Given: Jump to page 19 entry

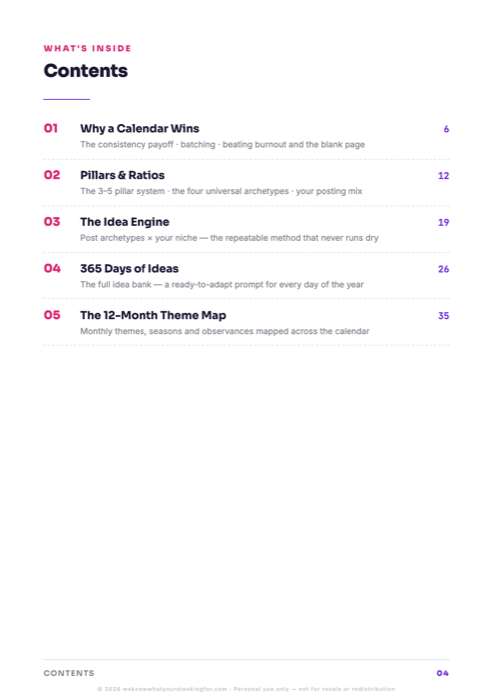Looking at the screenshot, I should point(443,222).
